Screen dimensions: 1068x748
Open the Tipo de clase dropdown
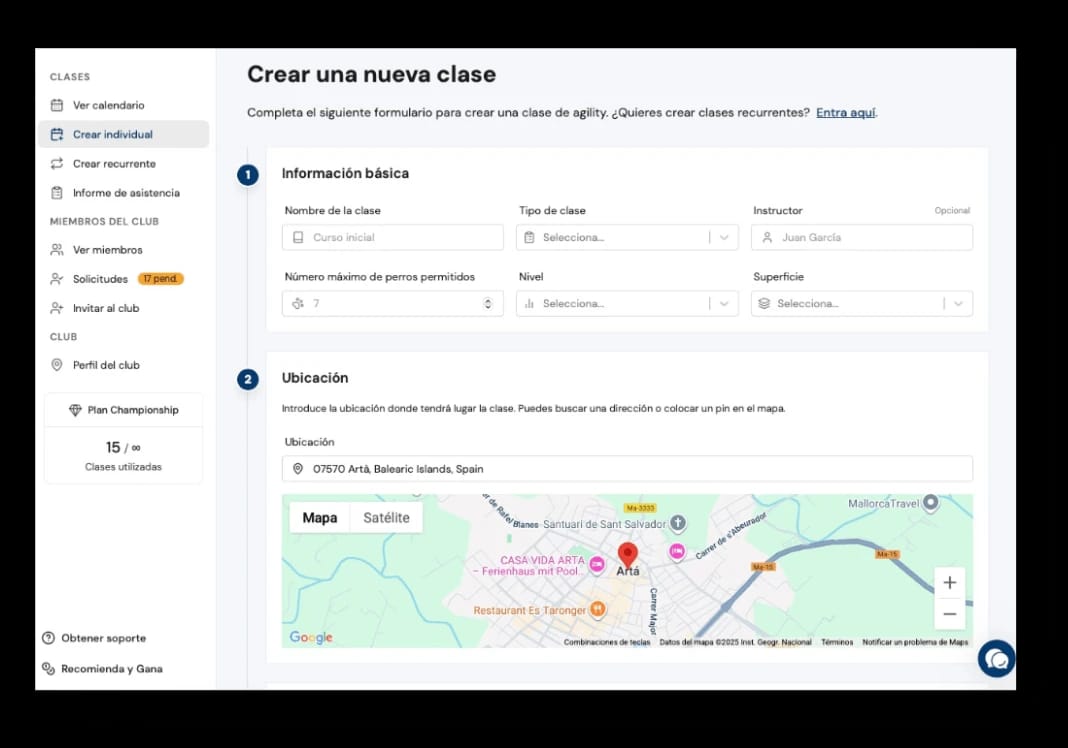(x=627, y=237)
